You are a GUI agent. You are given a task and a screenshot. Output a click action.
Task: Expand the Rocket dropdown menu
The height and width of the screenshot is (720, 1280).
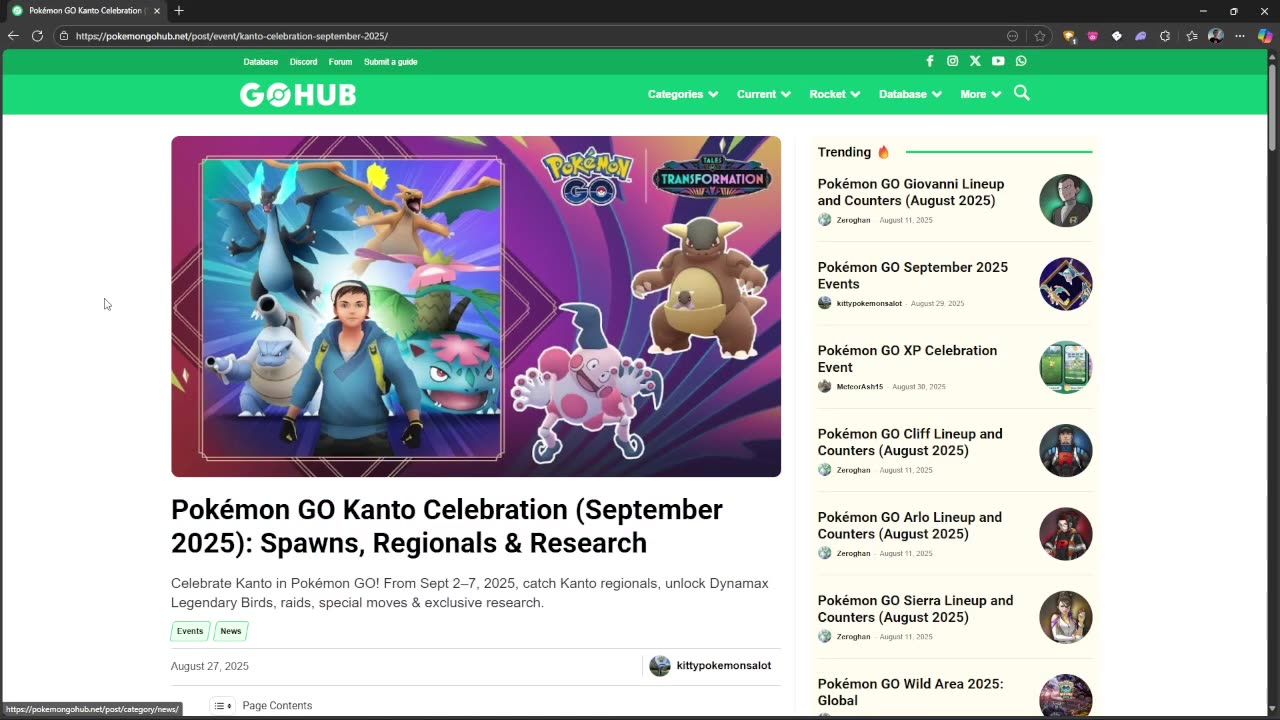point(835,94)
